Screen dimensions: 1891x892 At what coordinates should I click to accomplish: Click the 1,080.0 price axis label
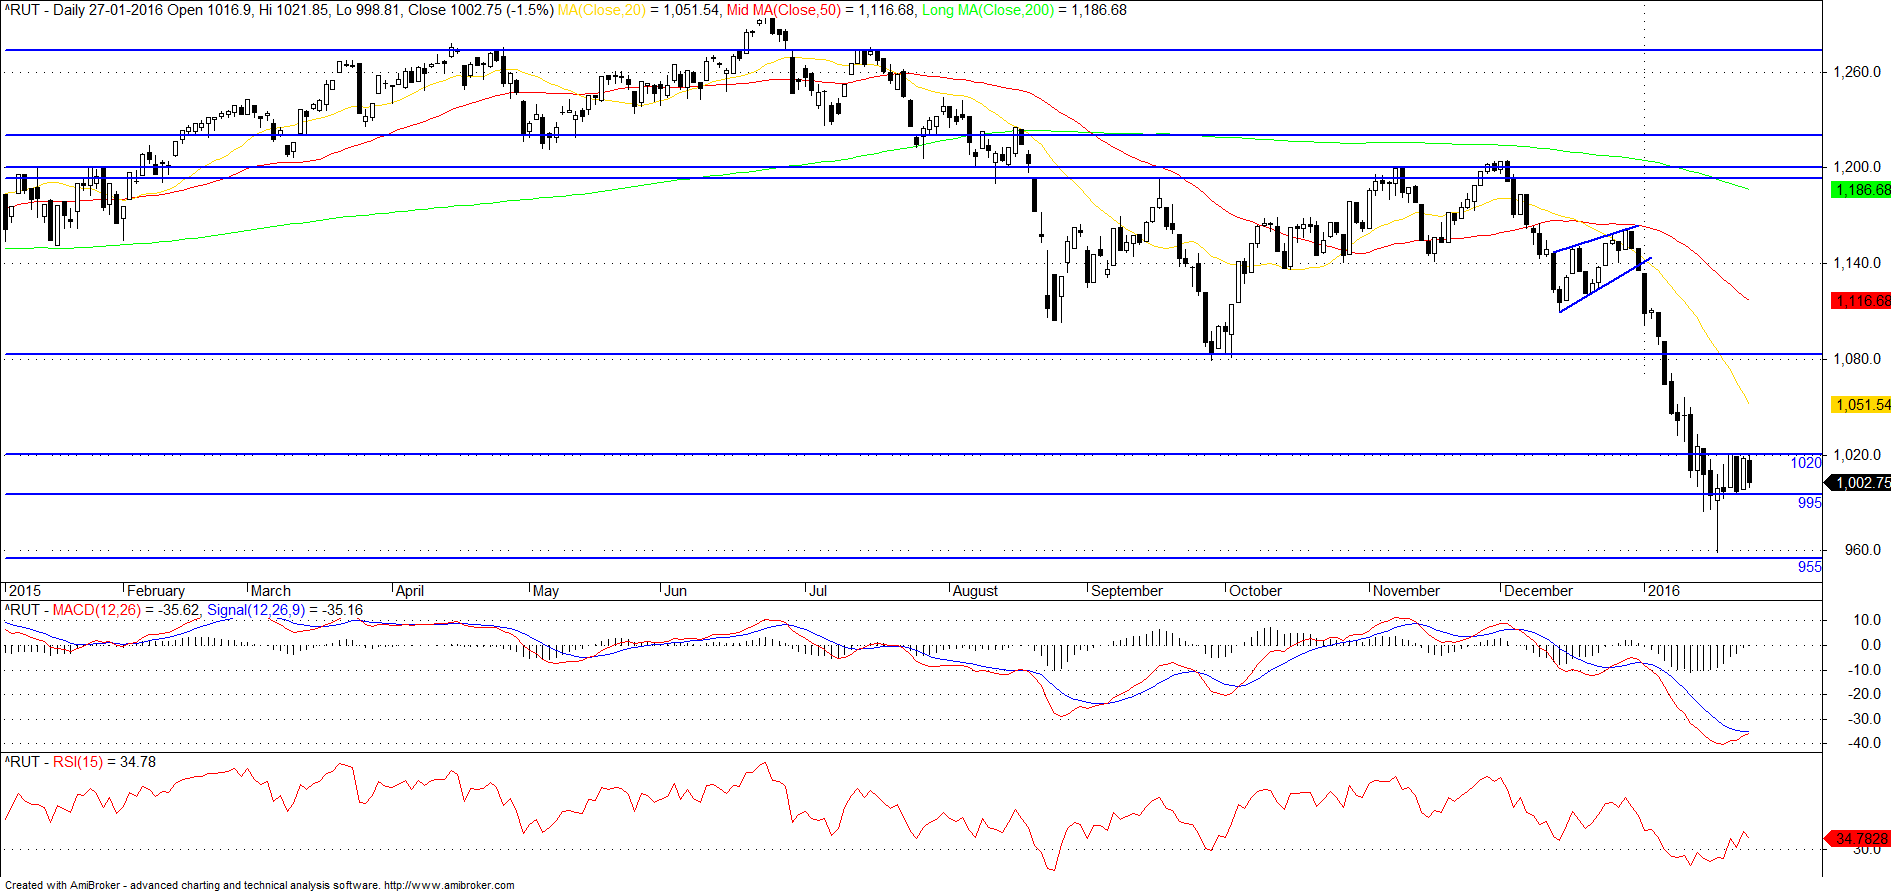[x=1857, y=359]
